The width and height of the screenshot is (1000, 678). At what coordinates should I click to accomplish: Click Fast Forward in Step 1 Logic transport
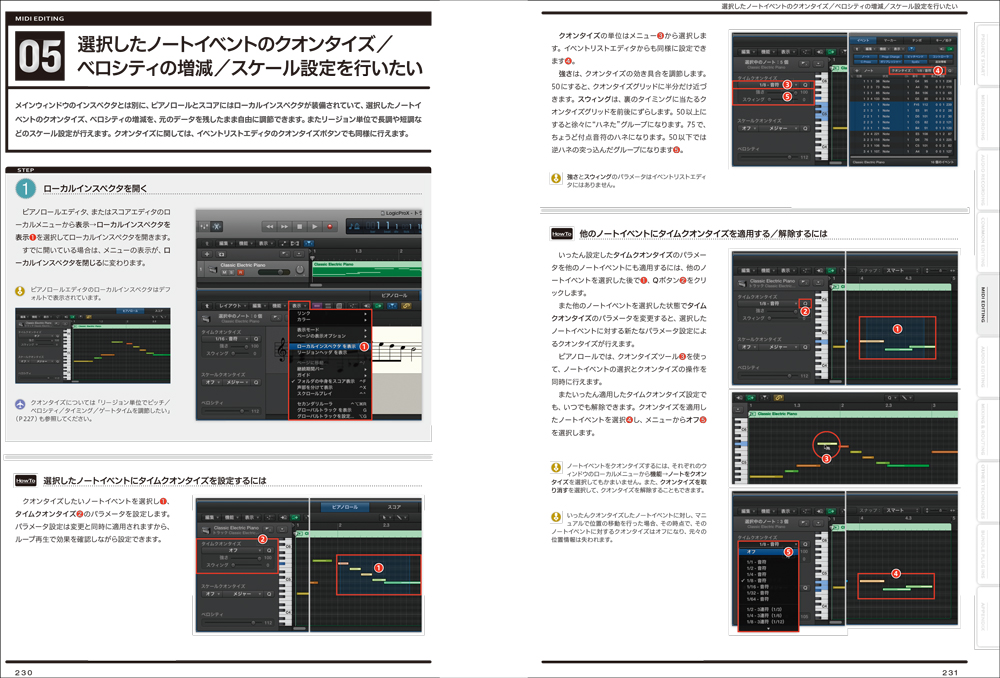coord(284,226)
